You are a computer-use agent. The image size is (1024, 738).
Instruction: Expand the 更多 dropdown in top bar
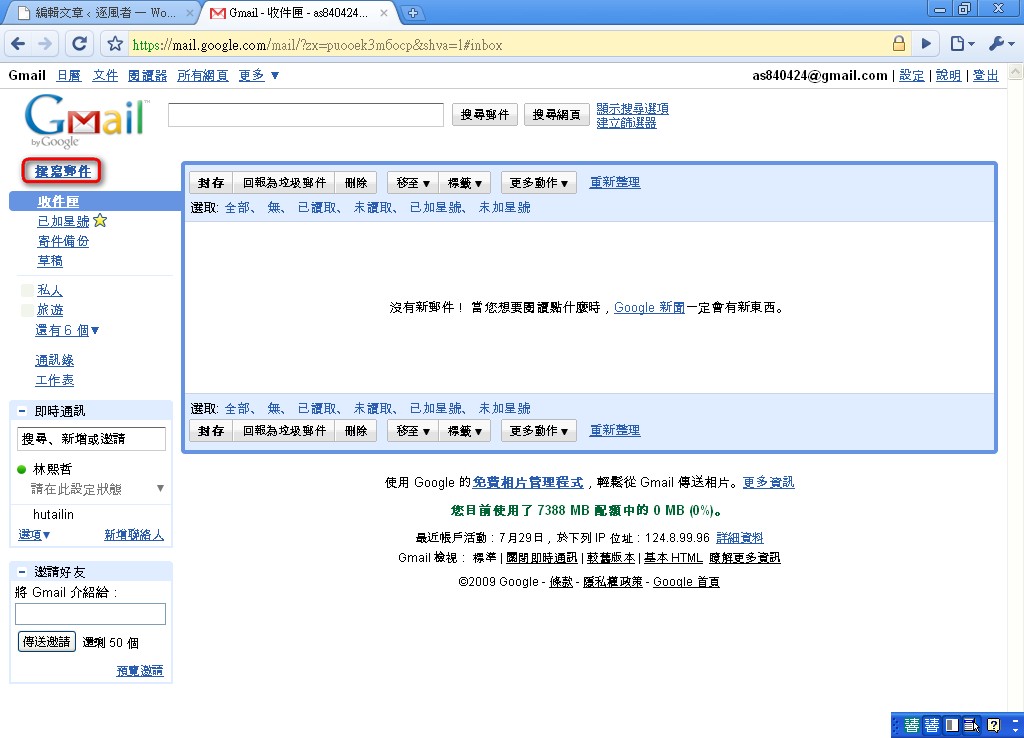point(259,76)
